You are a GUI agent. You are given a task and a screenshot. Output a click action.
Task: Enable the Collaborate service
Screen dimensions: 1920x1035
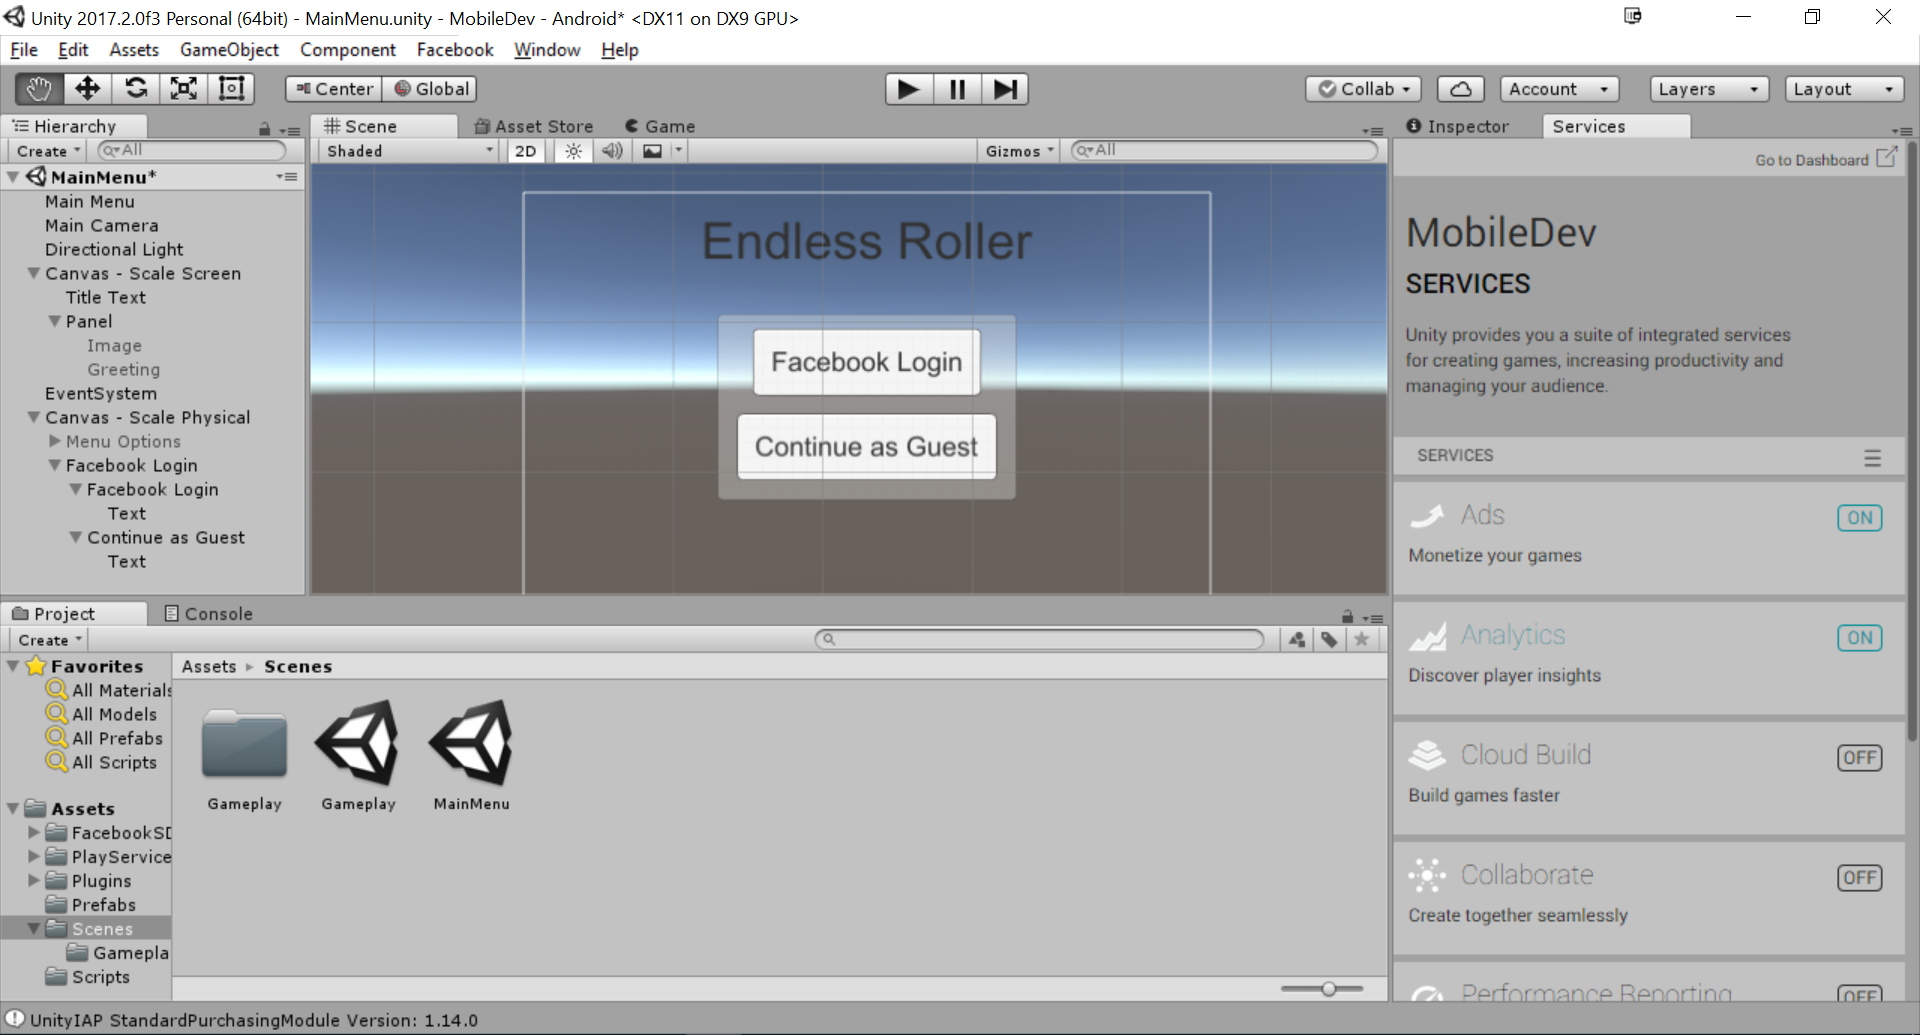pyautogui.click(x=1859, y=878)
